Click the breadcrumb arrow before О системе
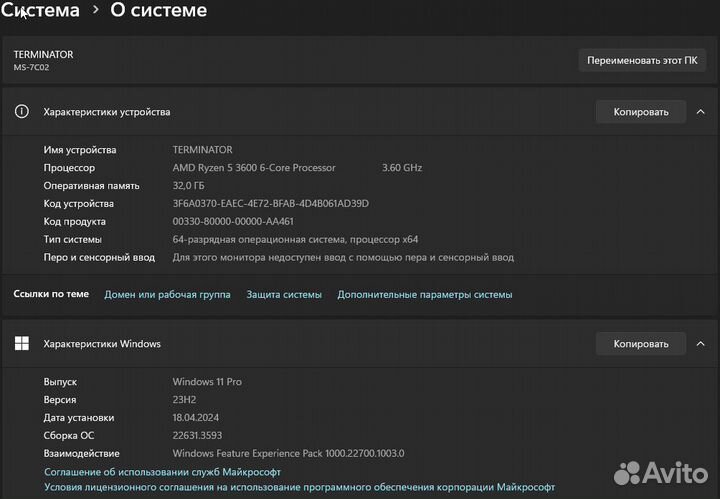 (x=95, y=11)
